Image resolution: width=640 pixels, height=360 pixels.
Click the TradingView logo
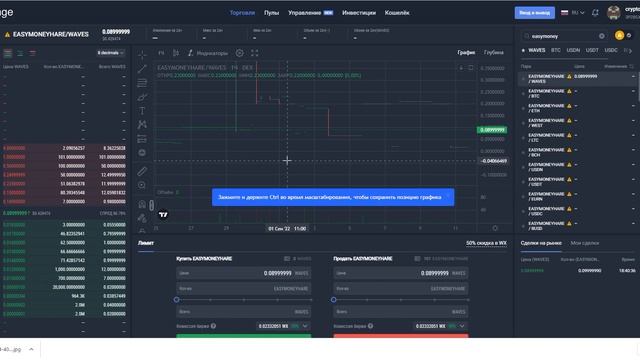(163, 214)
